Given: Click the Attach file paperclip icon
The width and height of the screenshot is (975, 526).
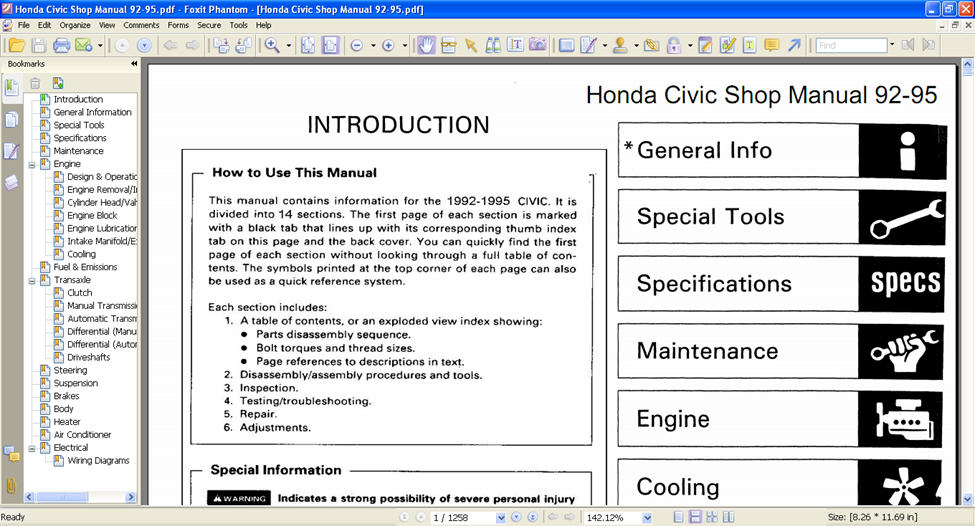Looking at the screenshot, I should tap(652, 45).
